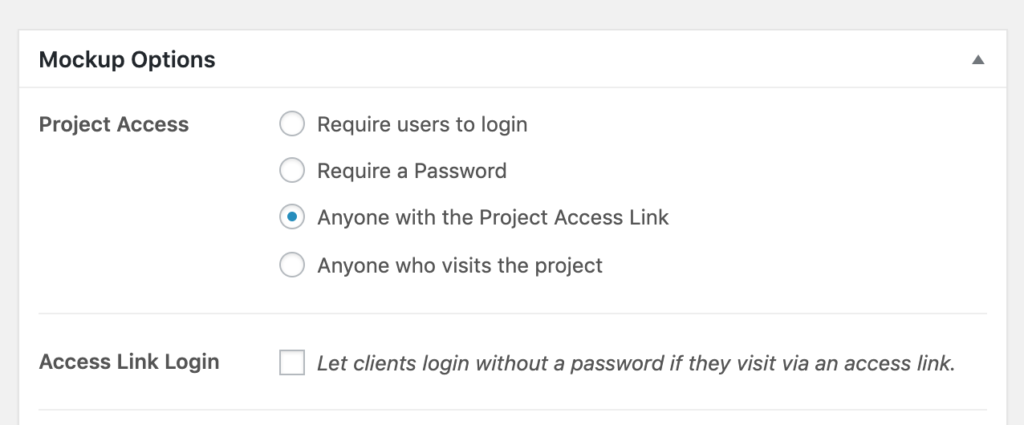
Task: Click Anyone who visits the project text
Action: [x=460, y=265]
